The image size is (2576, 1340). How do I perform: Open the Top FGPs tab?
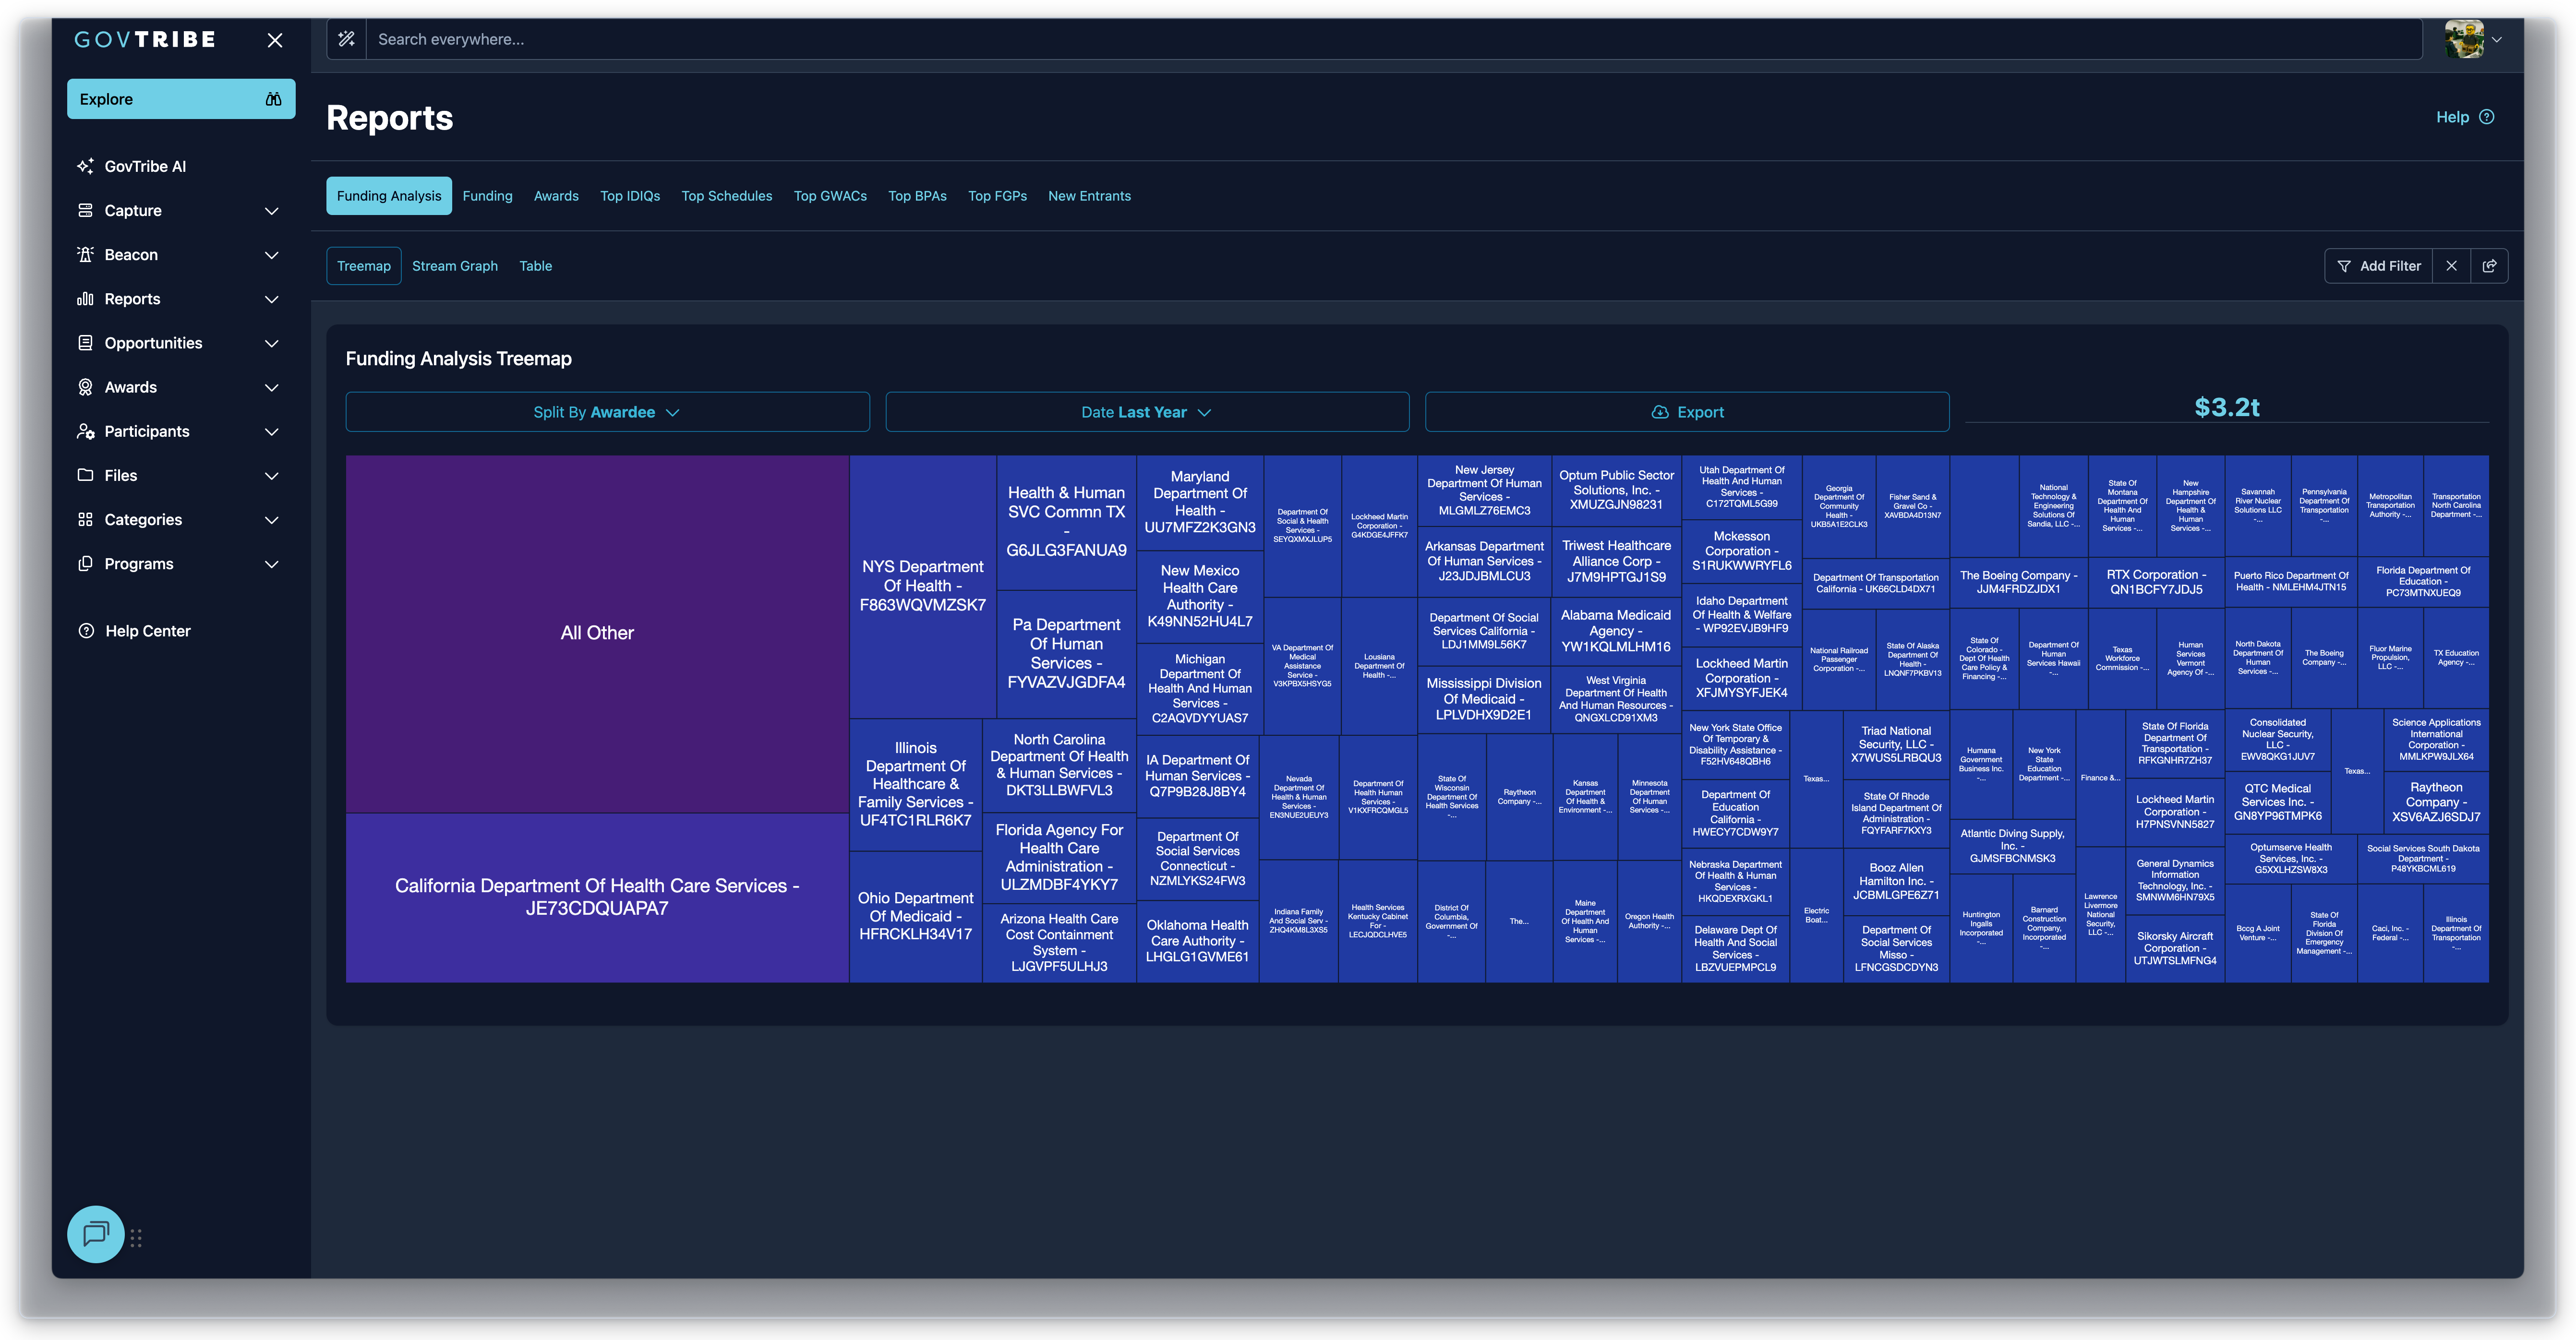point(997,196)
